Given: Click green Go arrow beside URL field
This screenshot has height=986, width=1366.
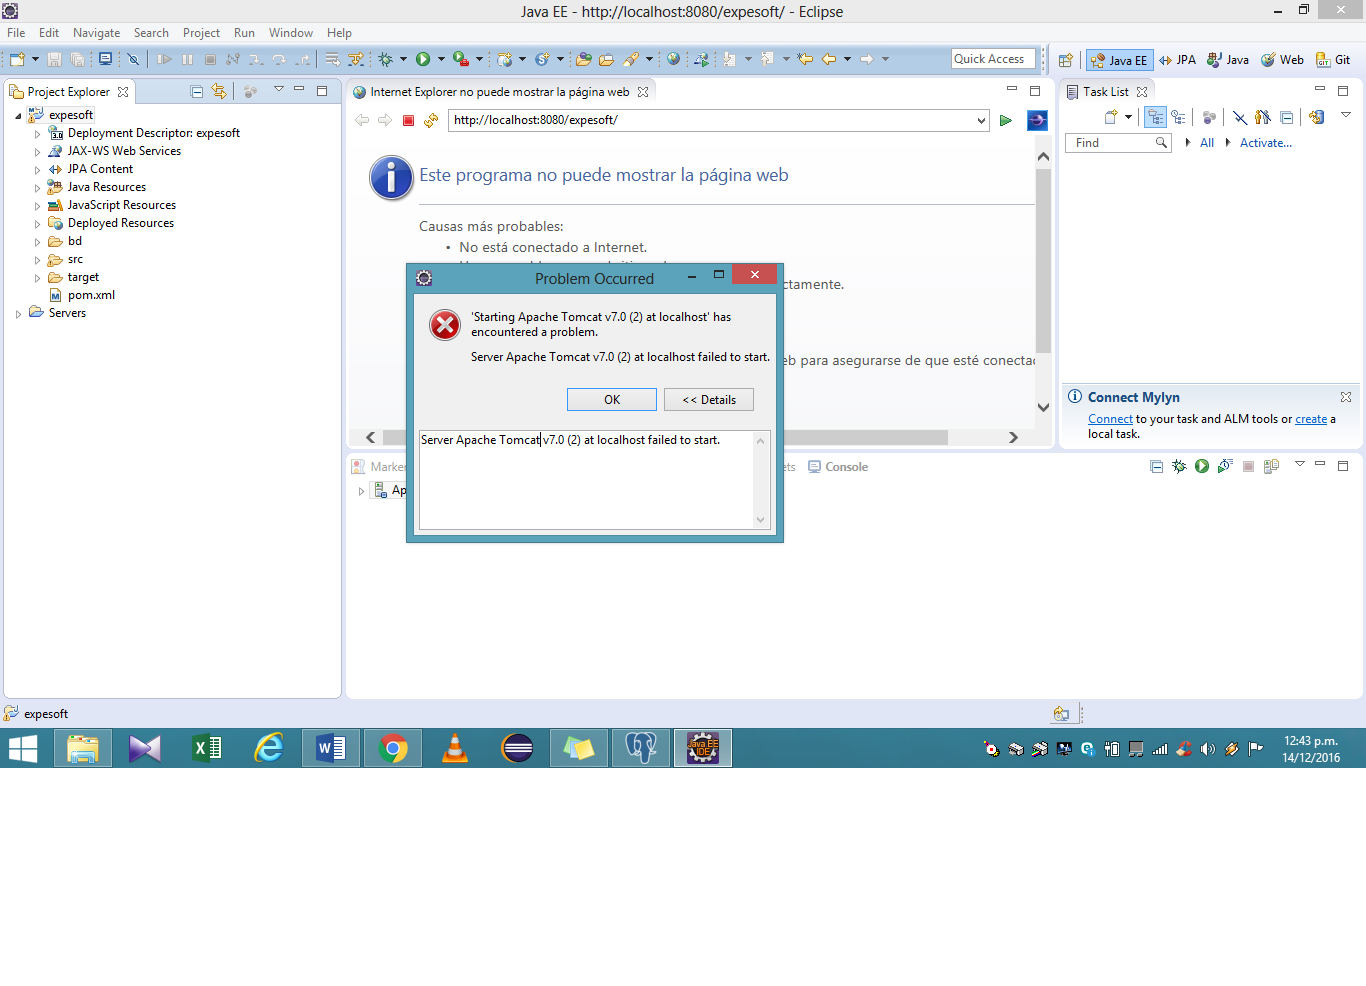Looking at the screenshot, I should click(1006, 120).
